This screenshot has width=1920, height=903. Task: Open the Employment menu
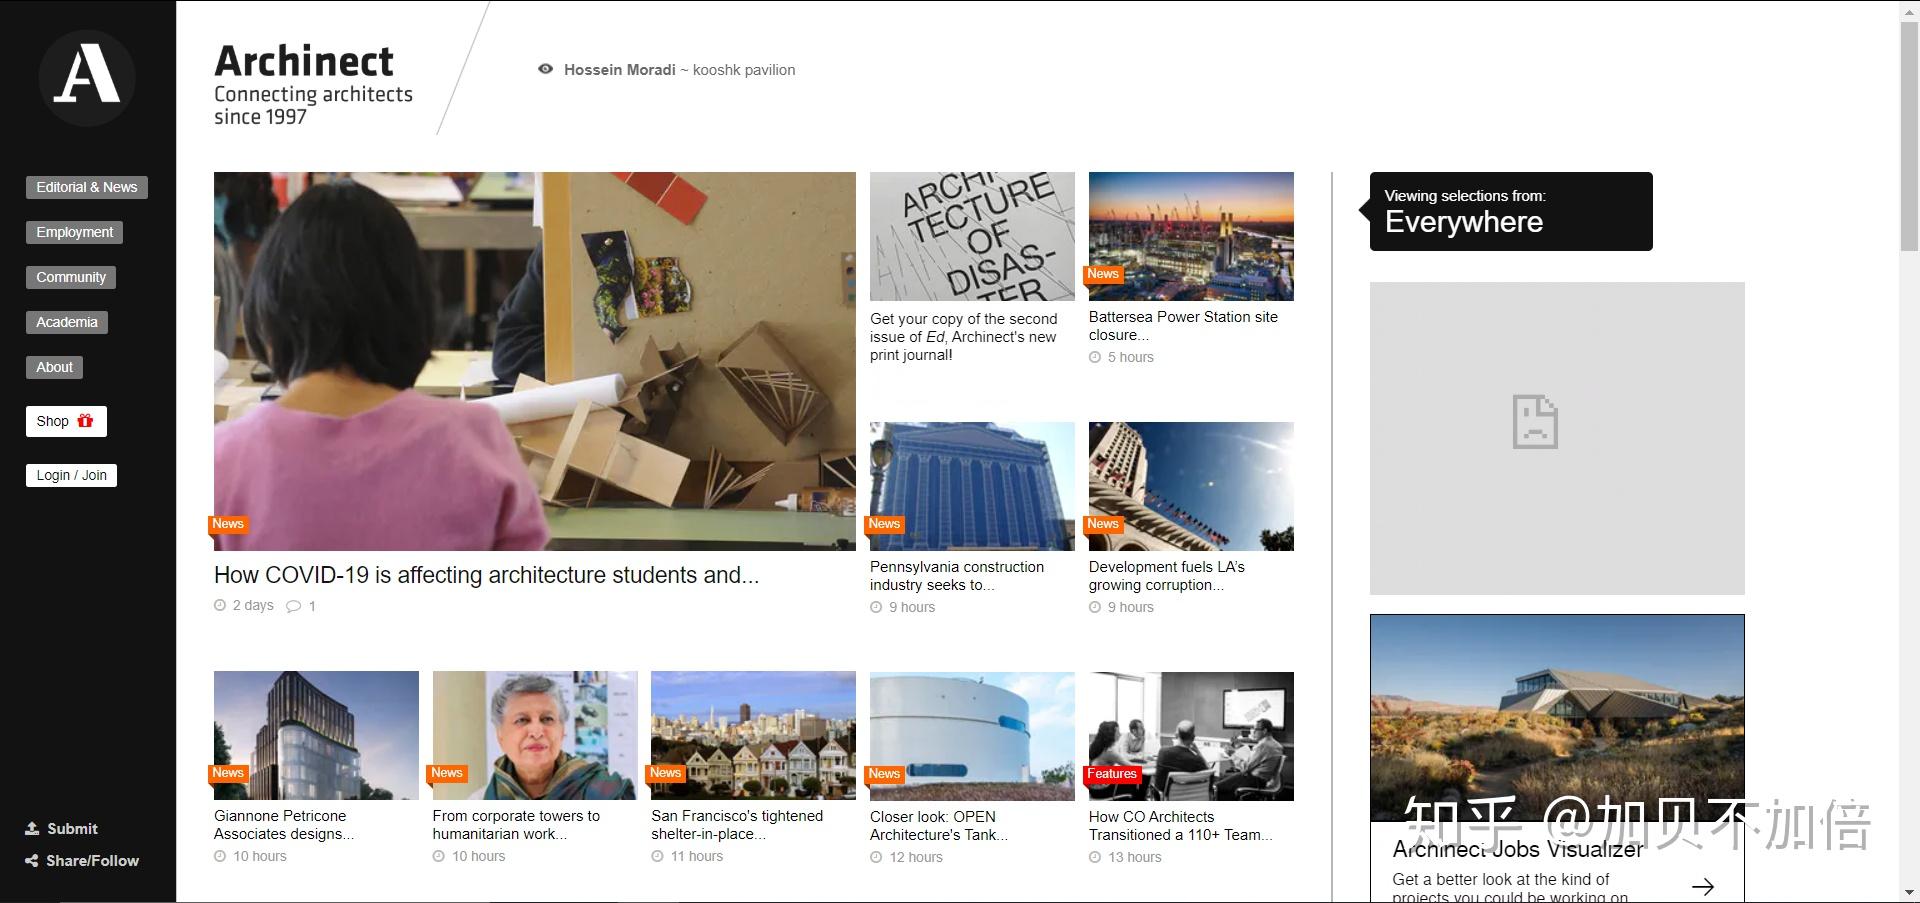tap(75, 232)
